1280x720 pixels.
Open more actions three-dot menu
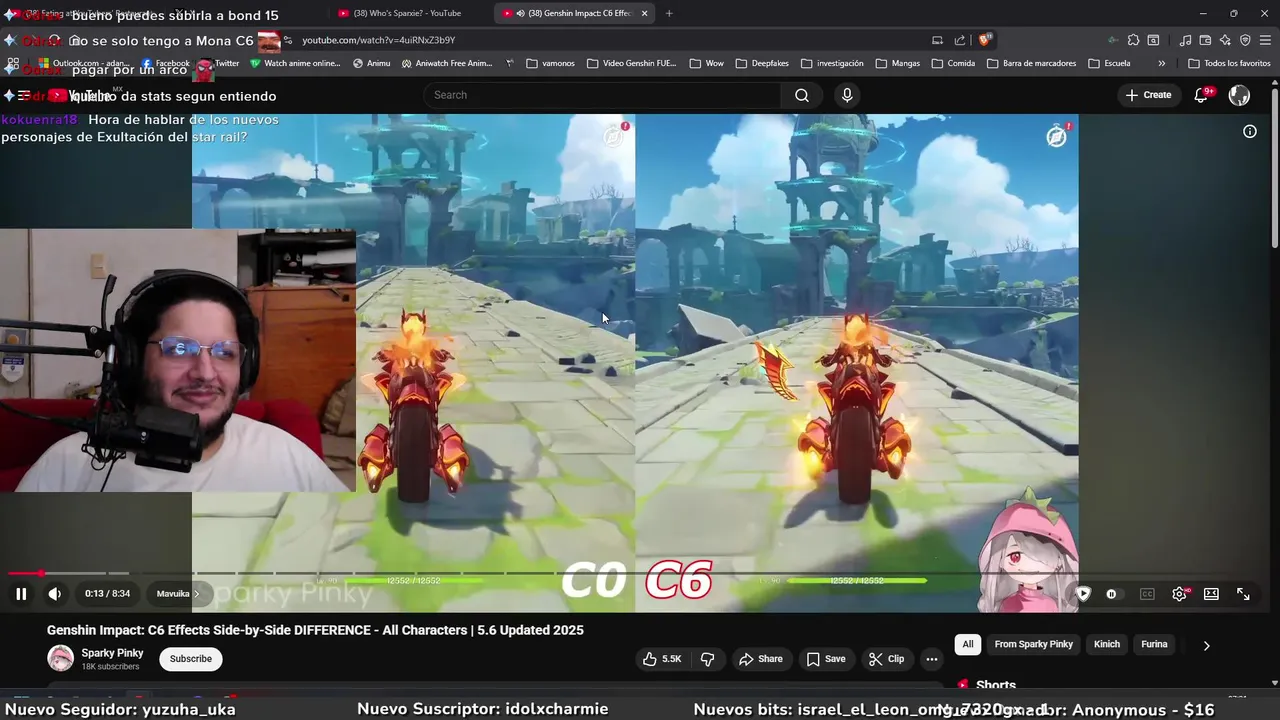(x=932, y=659)
